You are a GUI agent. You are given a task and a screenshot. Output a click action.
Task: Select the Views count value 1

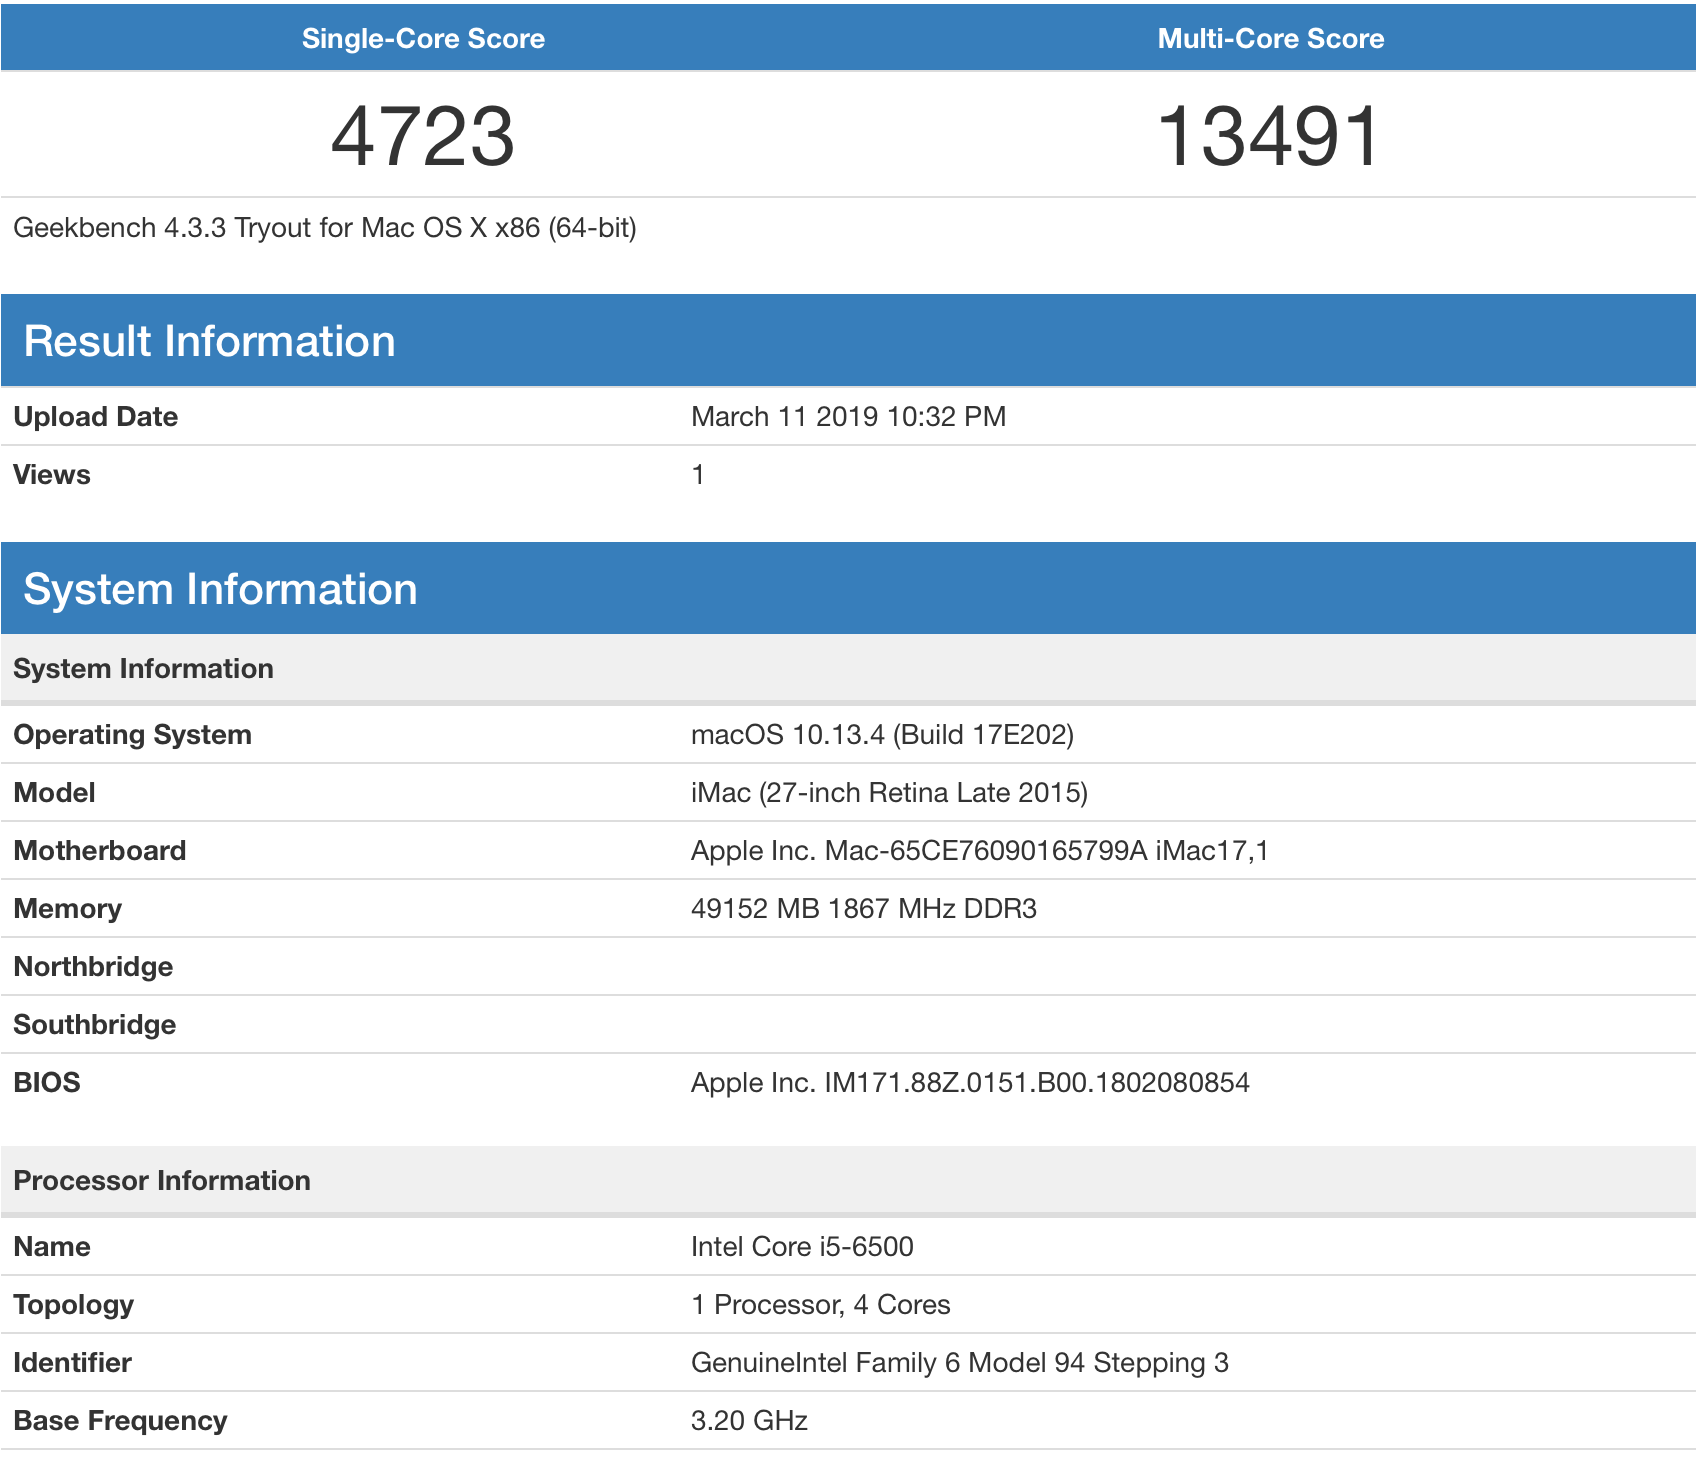pos(698,475)
